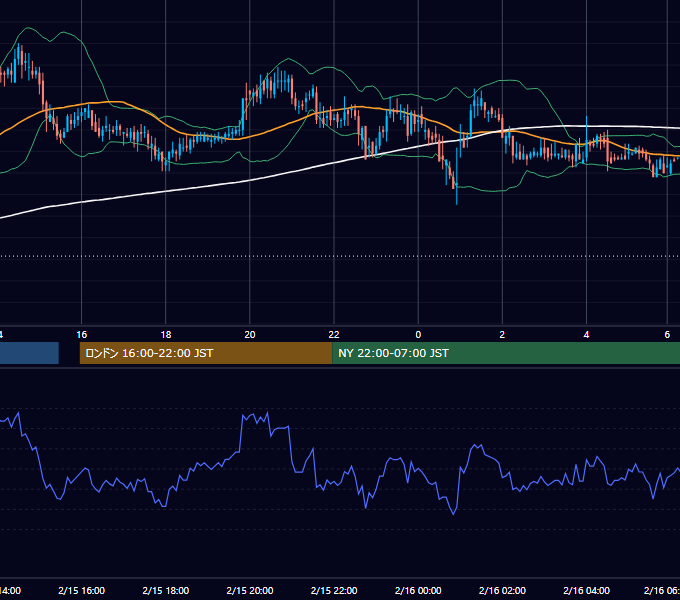The height and width of the screenshot is (600, 680).
Task: Click the 20 hour axis label
Action: point(250,335)
